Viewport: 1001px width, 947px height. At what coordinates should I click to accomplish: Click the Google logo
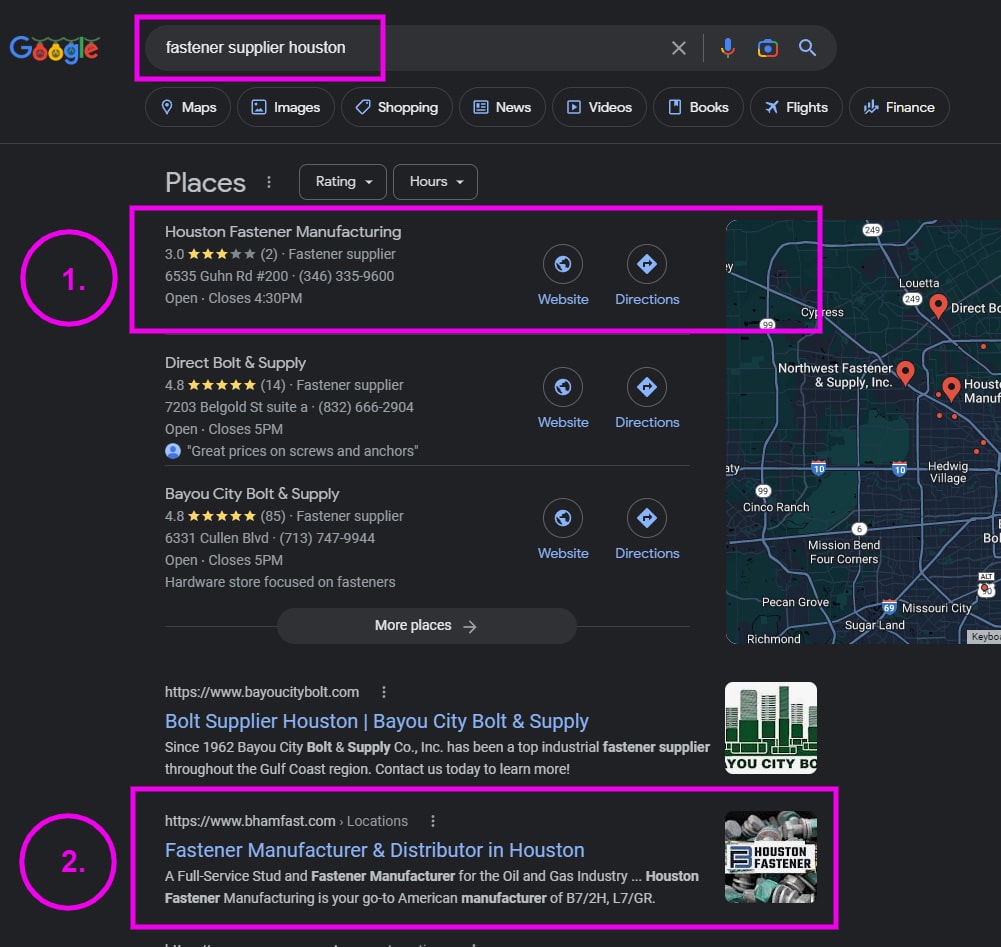(x=54, y=49)
